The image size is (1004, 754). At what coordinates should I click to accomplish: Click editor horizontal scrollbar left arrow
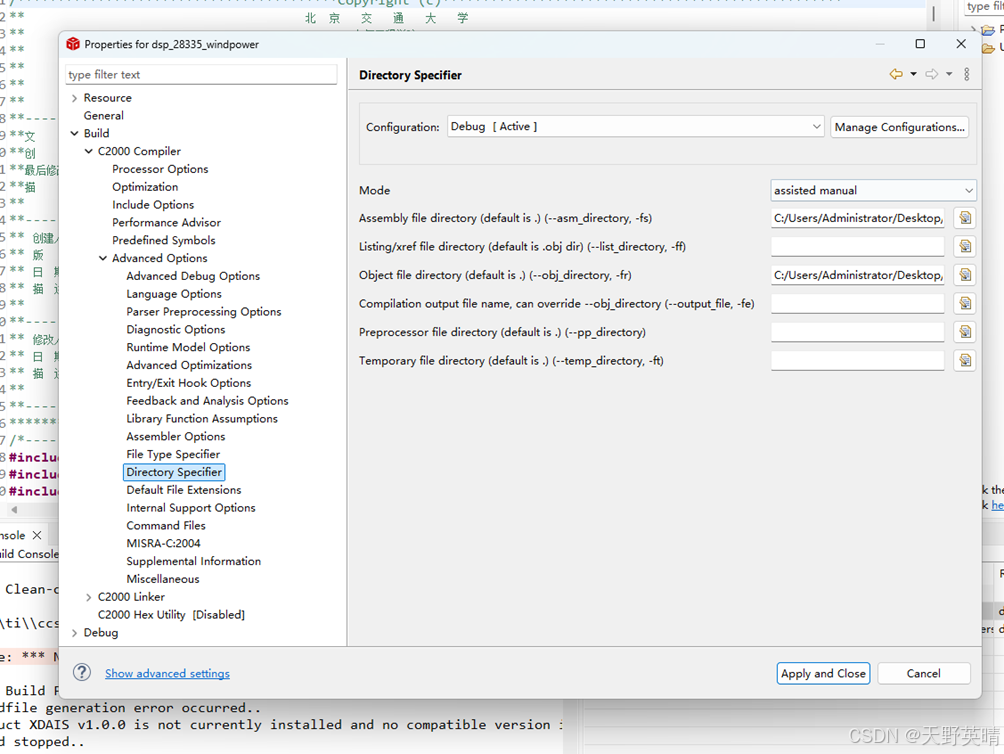tap(14, 509)
